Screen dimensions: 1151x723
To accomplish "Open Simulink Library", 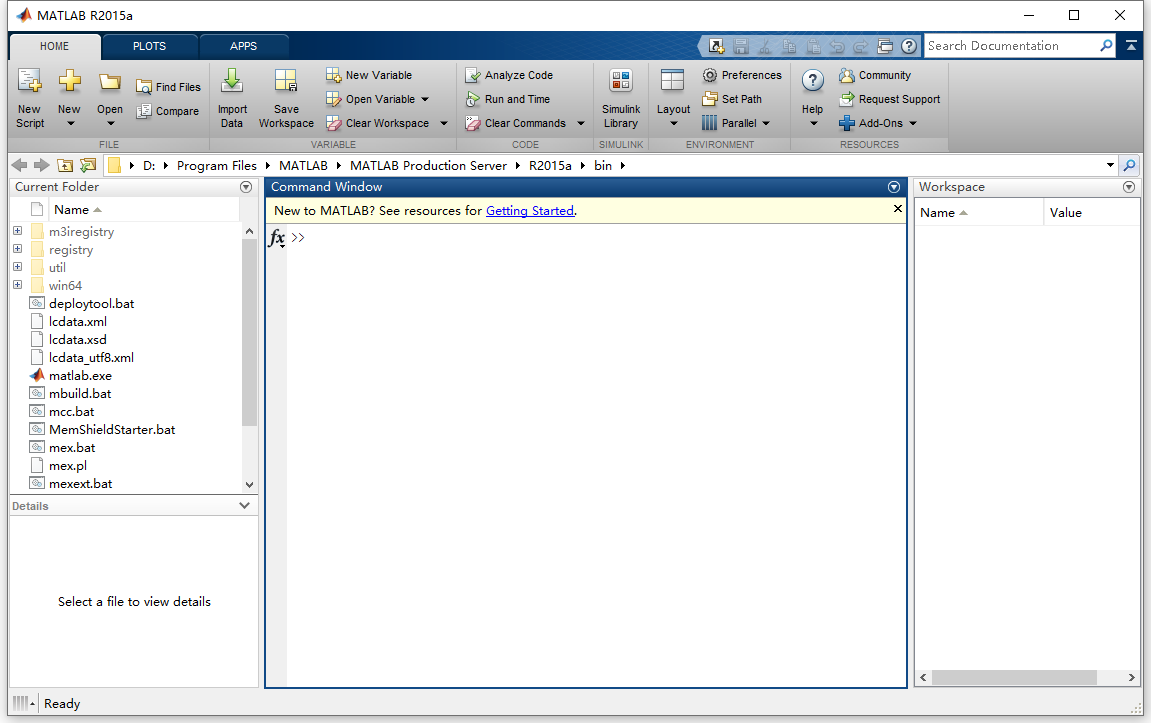I will [621, 98].
